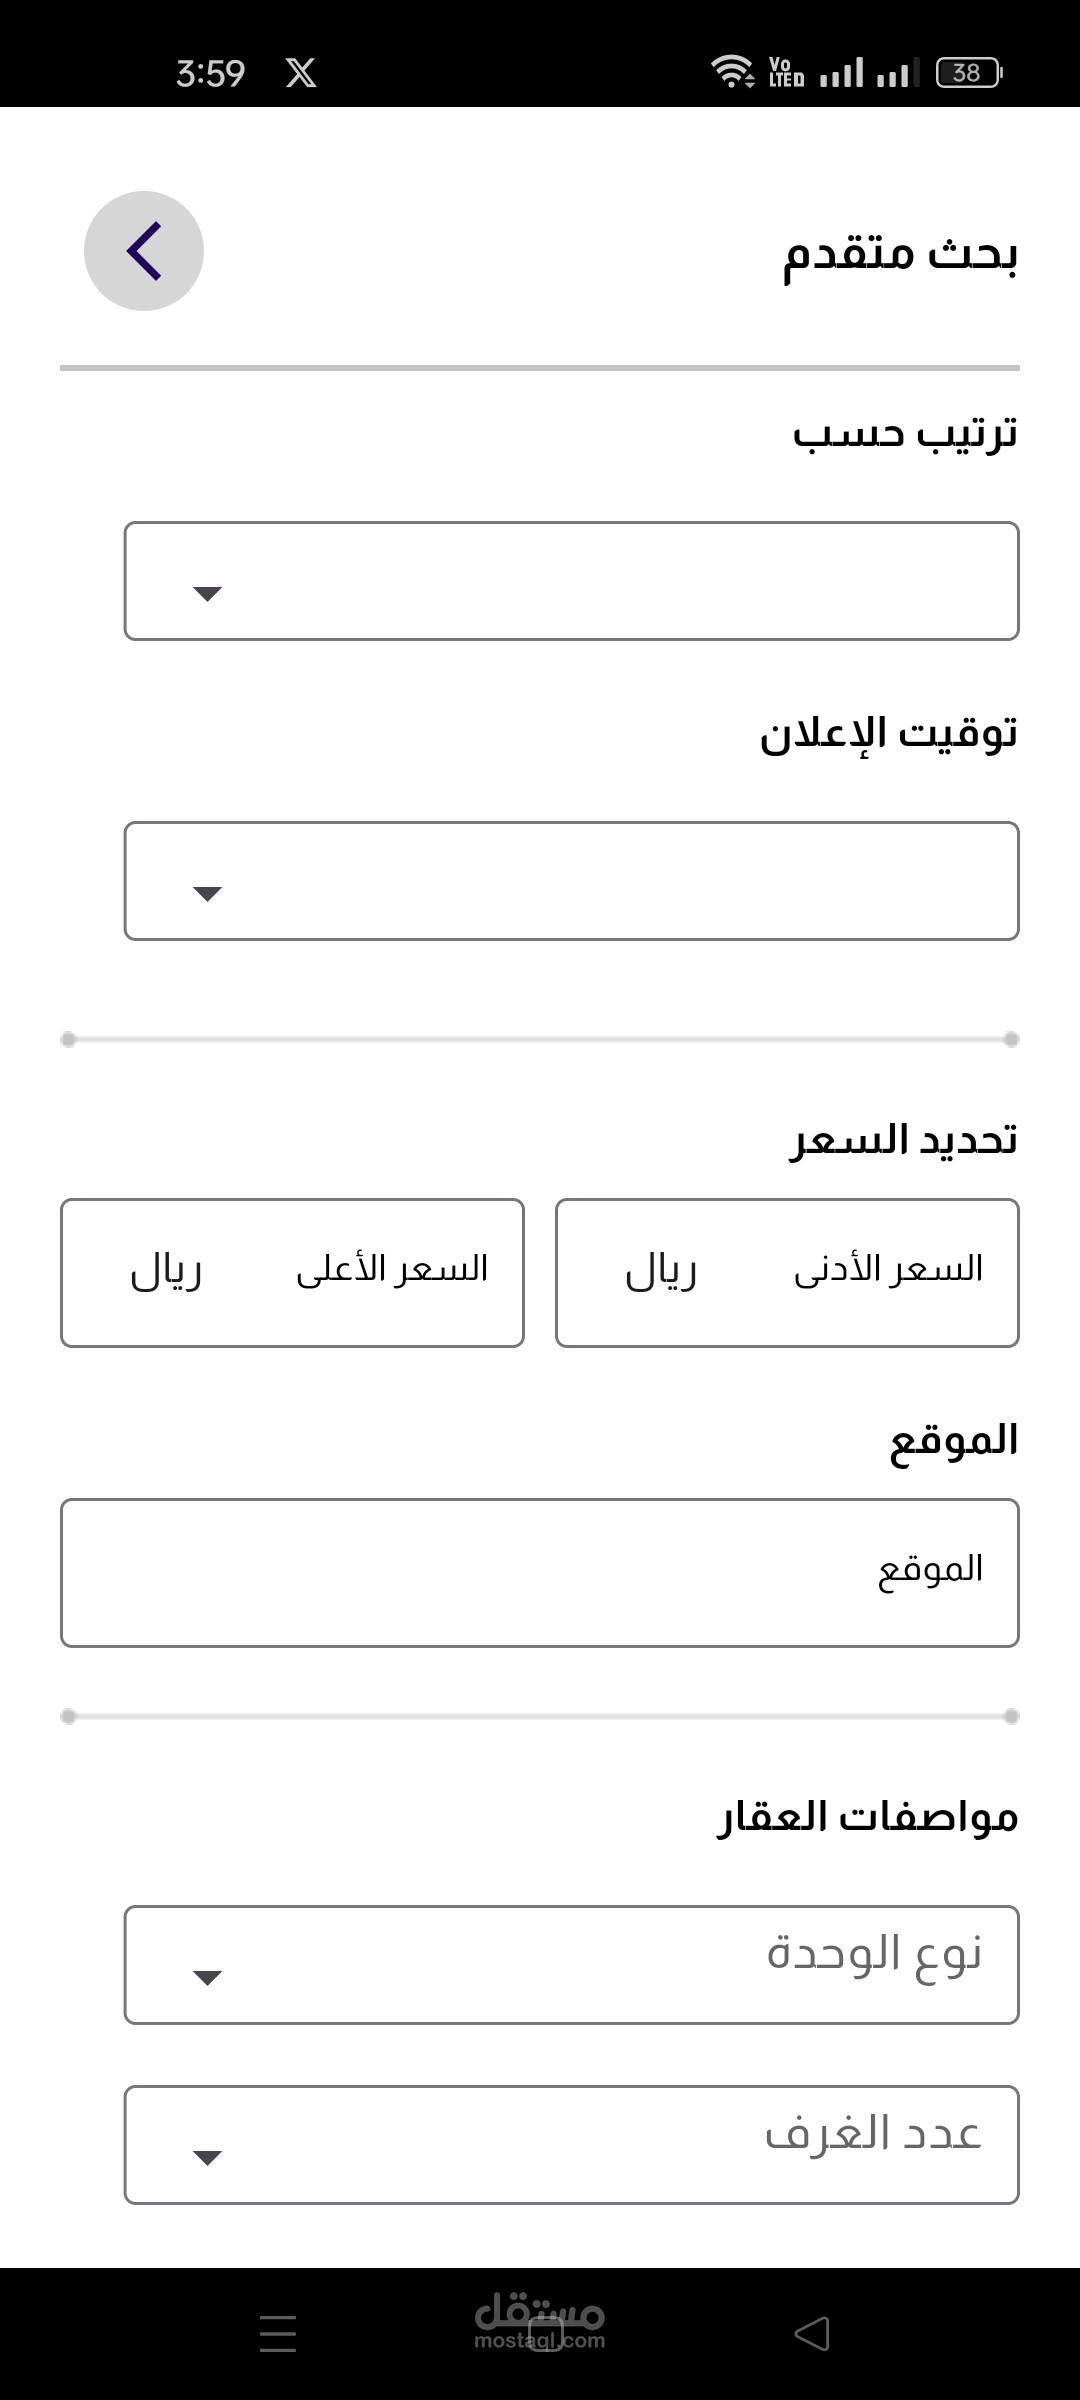Tap the بحث متقدم page title
This screenshot has height=2400, width=1080.
tap(900, 253)
